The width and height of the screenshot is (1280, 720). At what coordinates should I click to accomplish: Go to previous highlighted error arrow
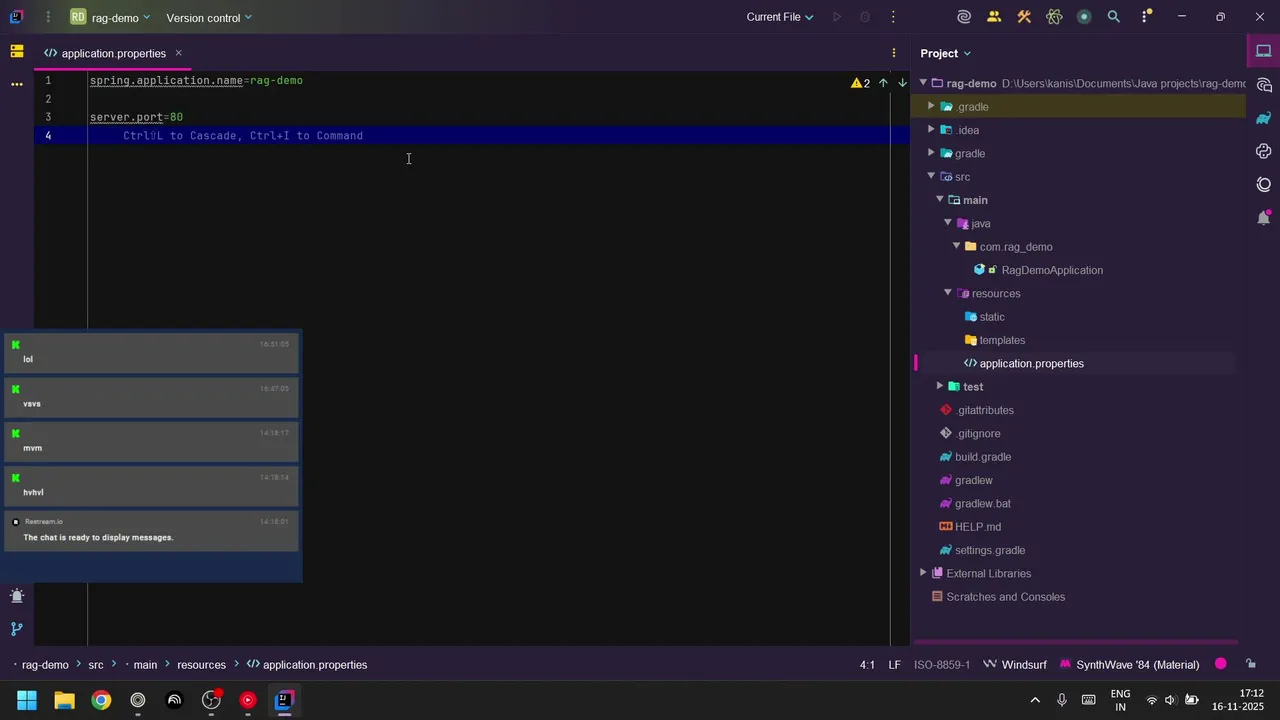pos(883,83)
